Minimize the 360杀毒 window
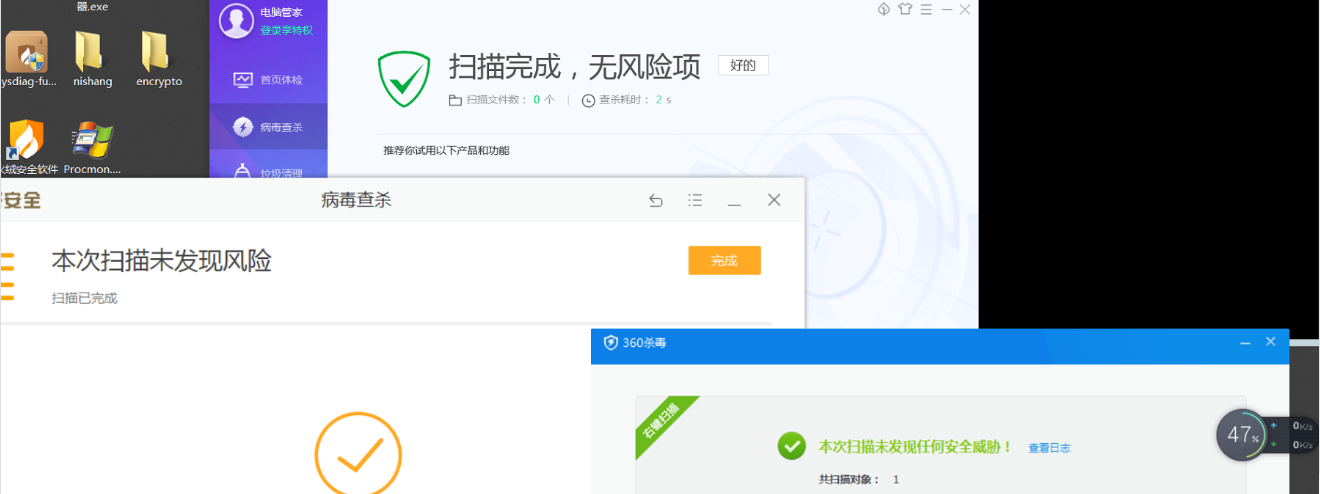This screenshot has width=1320, height=494. click(1246, 342)
